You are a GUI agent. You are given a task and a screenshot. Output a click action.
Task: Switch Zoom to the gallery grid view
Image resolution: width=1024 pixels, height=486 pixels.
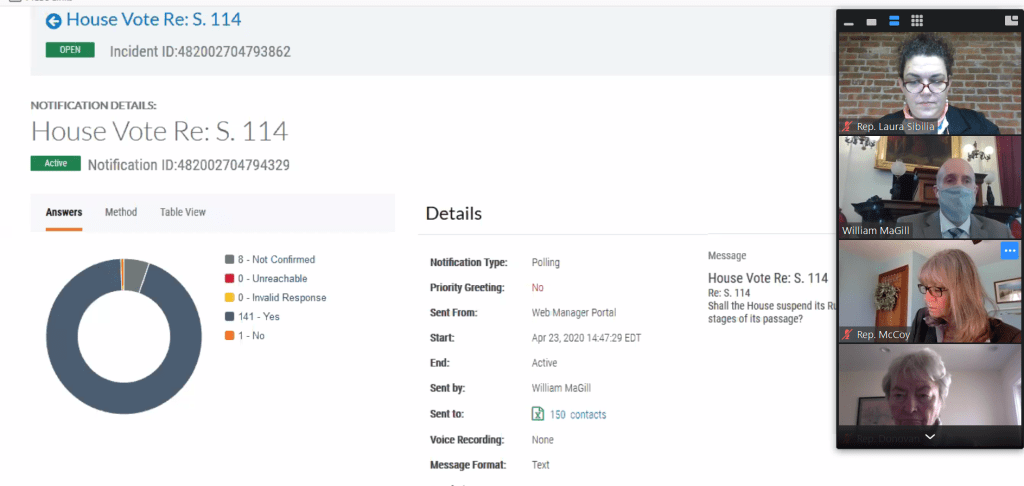(917, 21)
